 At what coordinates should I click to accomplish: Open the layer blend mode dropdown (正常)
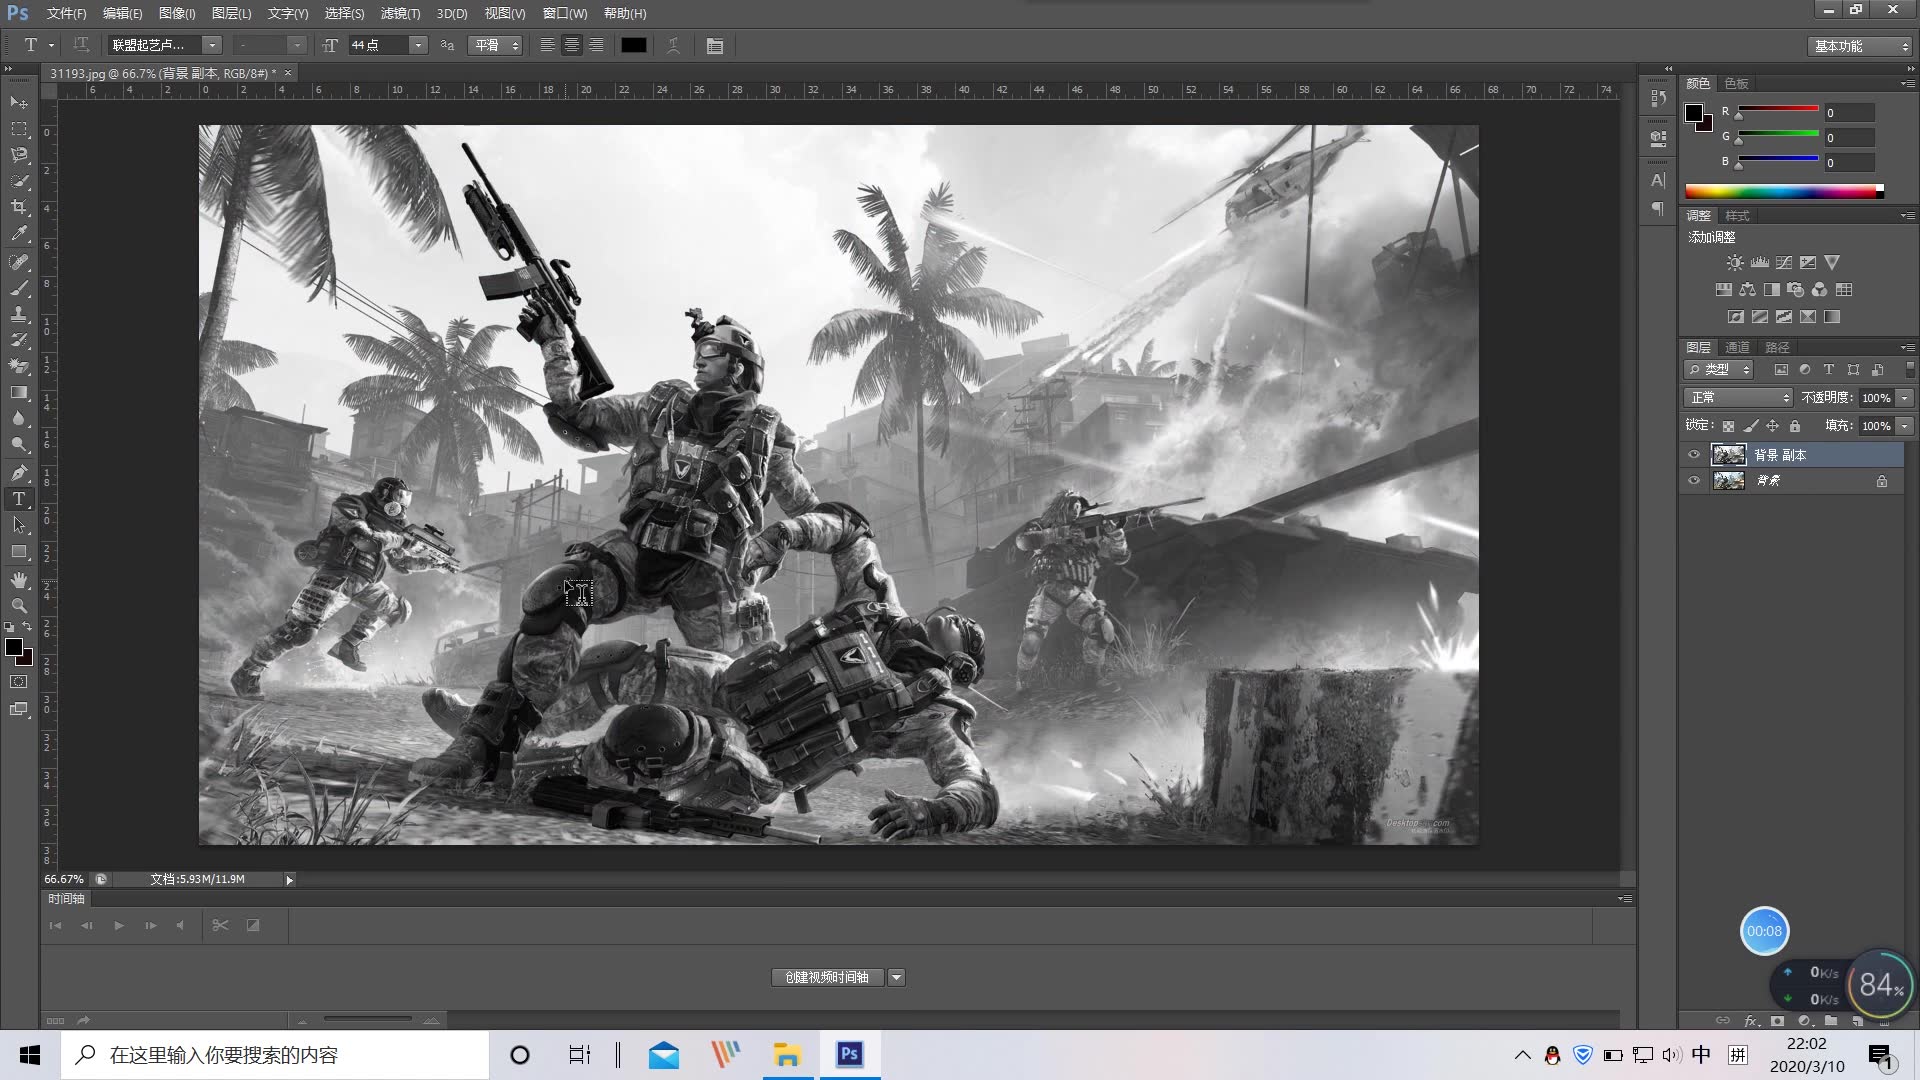tap(1739, 398)
